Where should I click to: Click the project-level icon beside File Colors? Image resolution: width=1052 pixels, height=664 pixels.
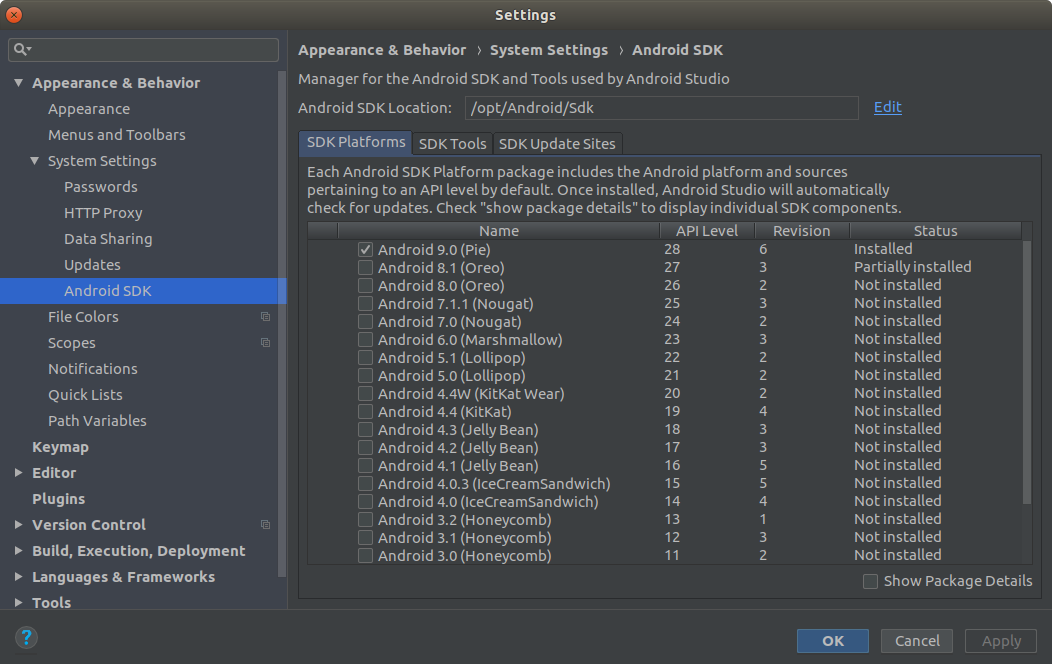point(265,317)
